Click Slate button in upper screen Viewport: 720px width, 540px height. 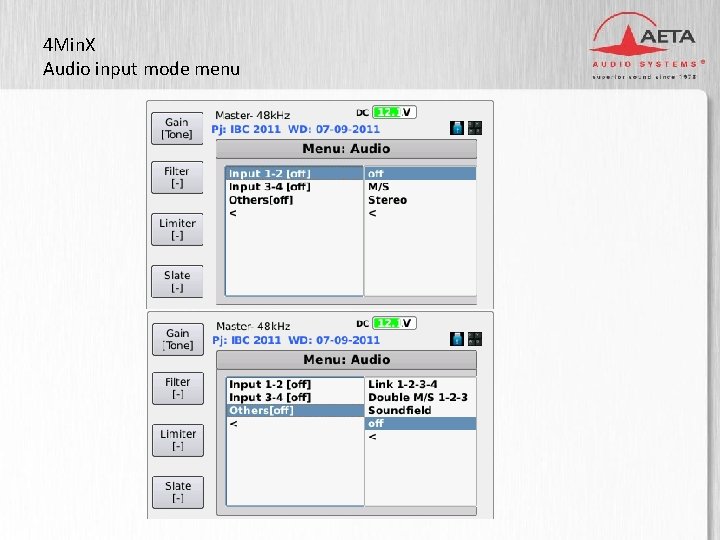pos(177,281)
